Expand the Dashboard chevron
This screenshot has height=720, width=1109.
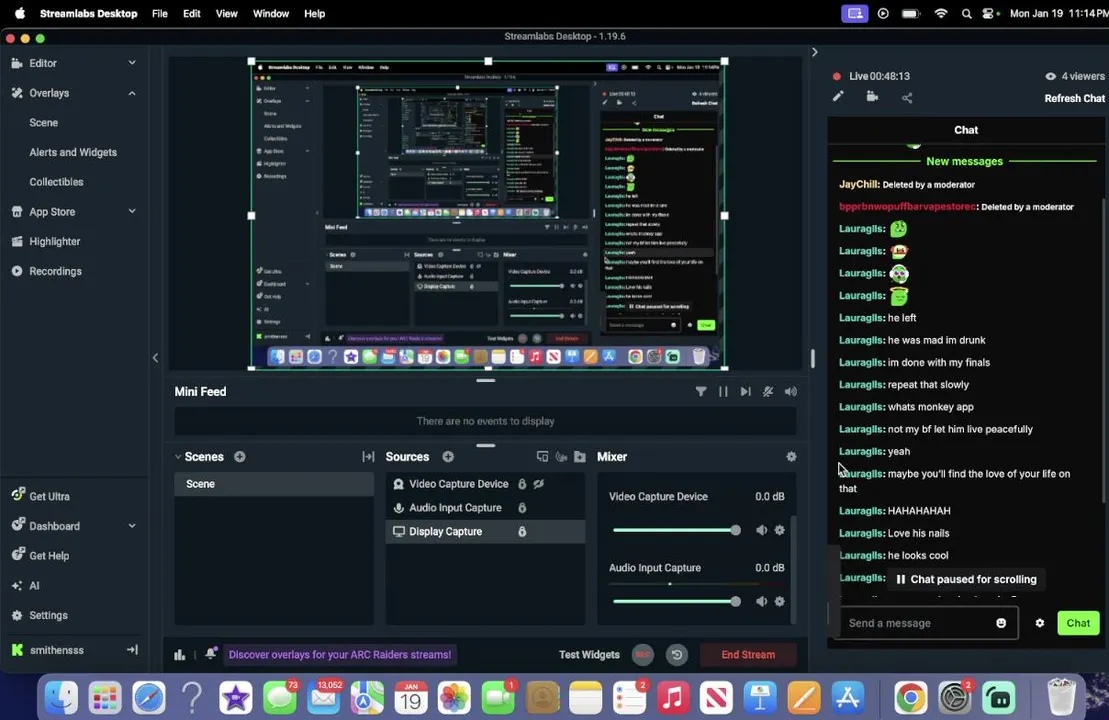pos(132,525)
